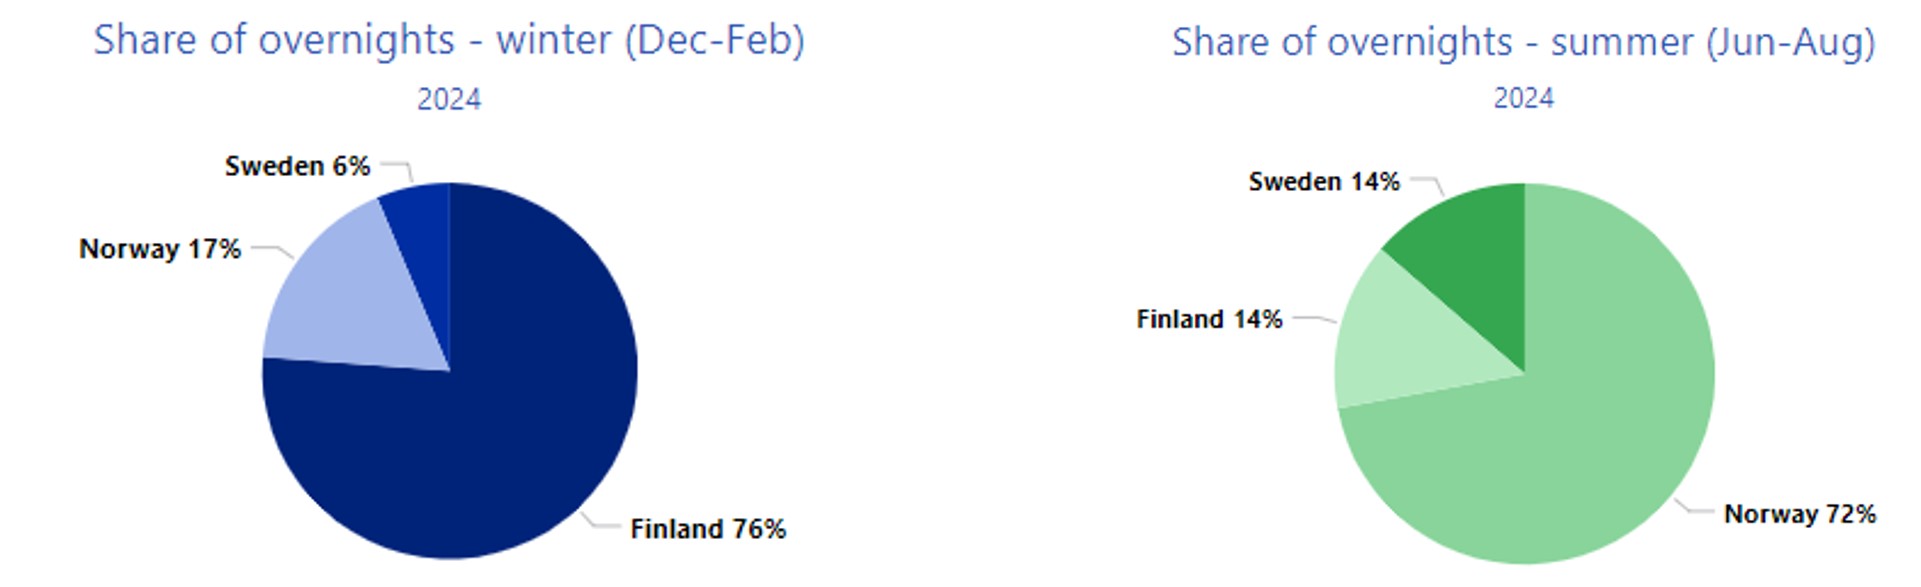
Task: Click the leader line beside Finland 76%
Action: (x=600, y=522)
